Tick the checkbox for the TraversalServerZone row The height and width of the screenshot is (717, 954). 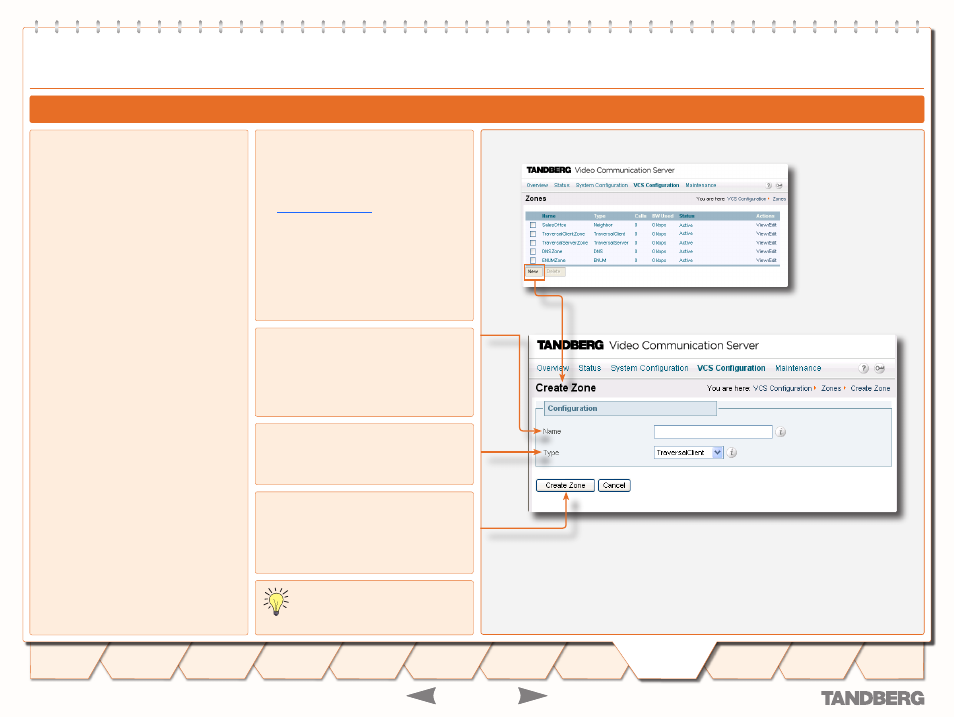pos(533,243)
